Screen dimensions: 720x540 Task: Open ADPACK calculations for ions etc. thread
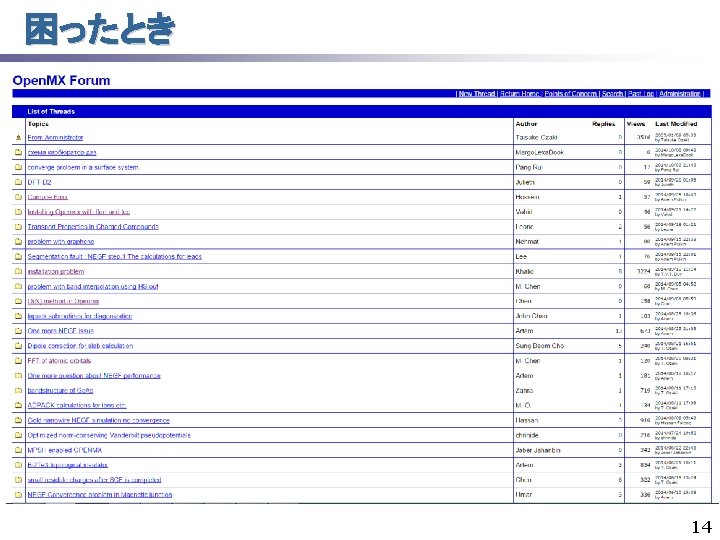(77, 405)
